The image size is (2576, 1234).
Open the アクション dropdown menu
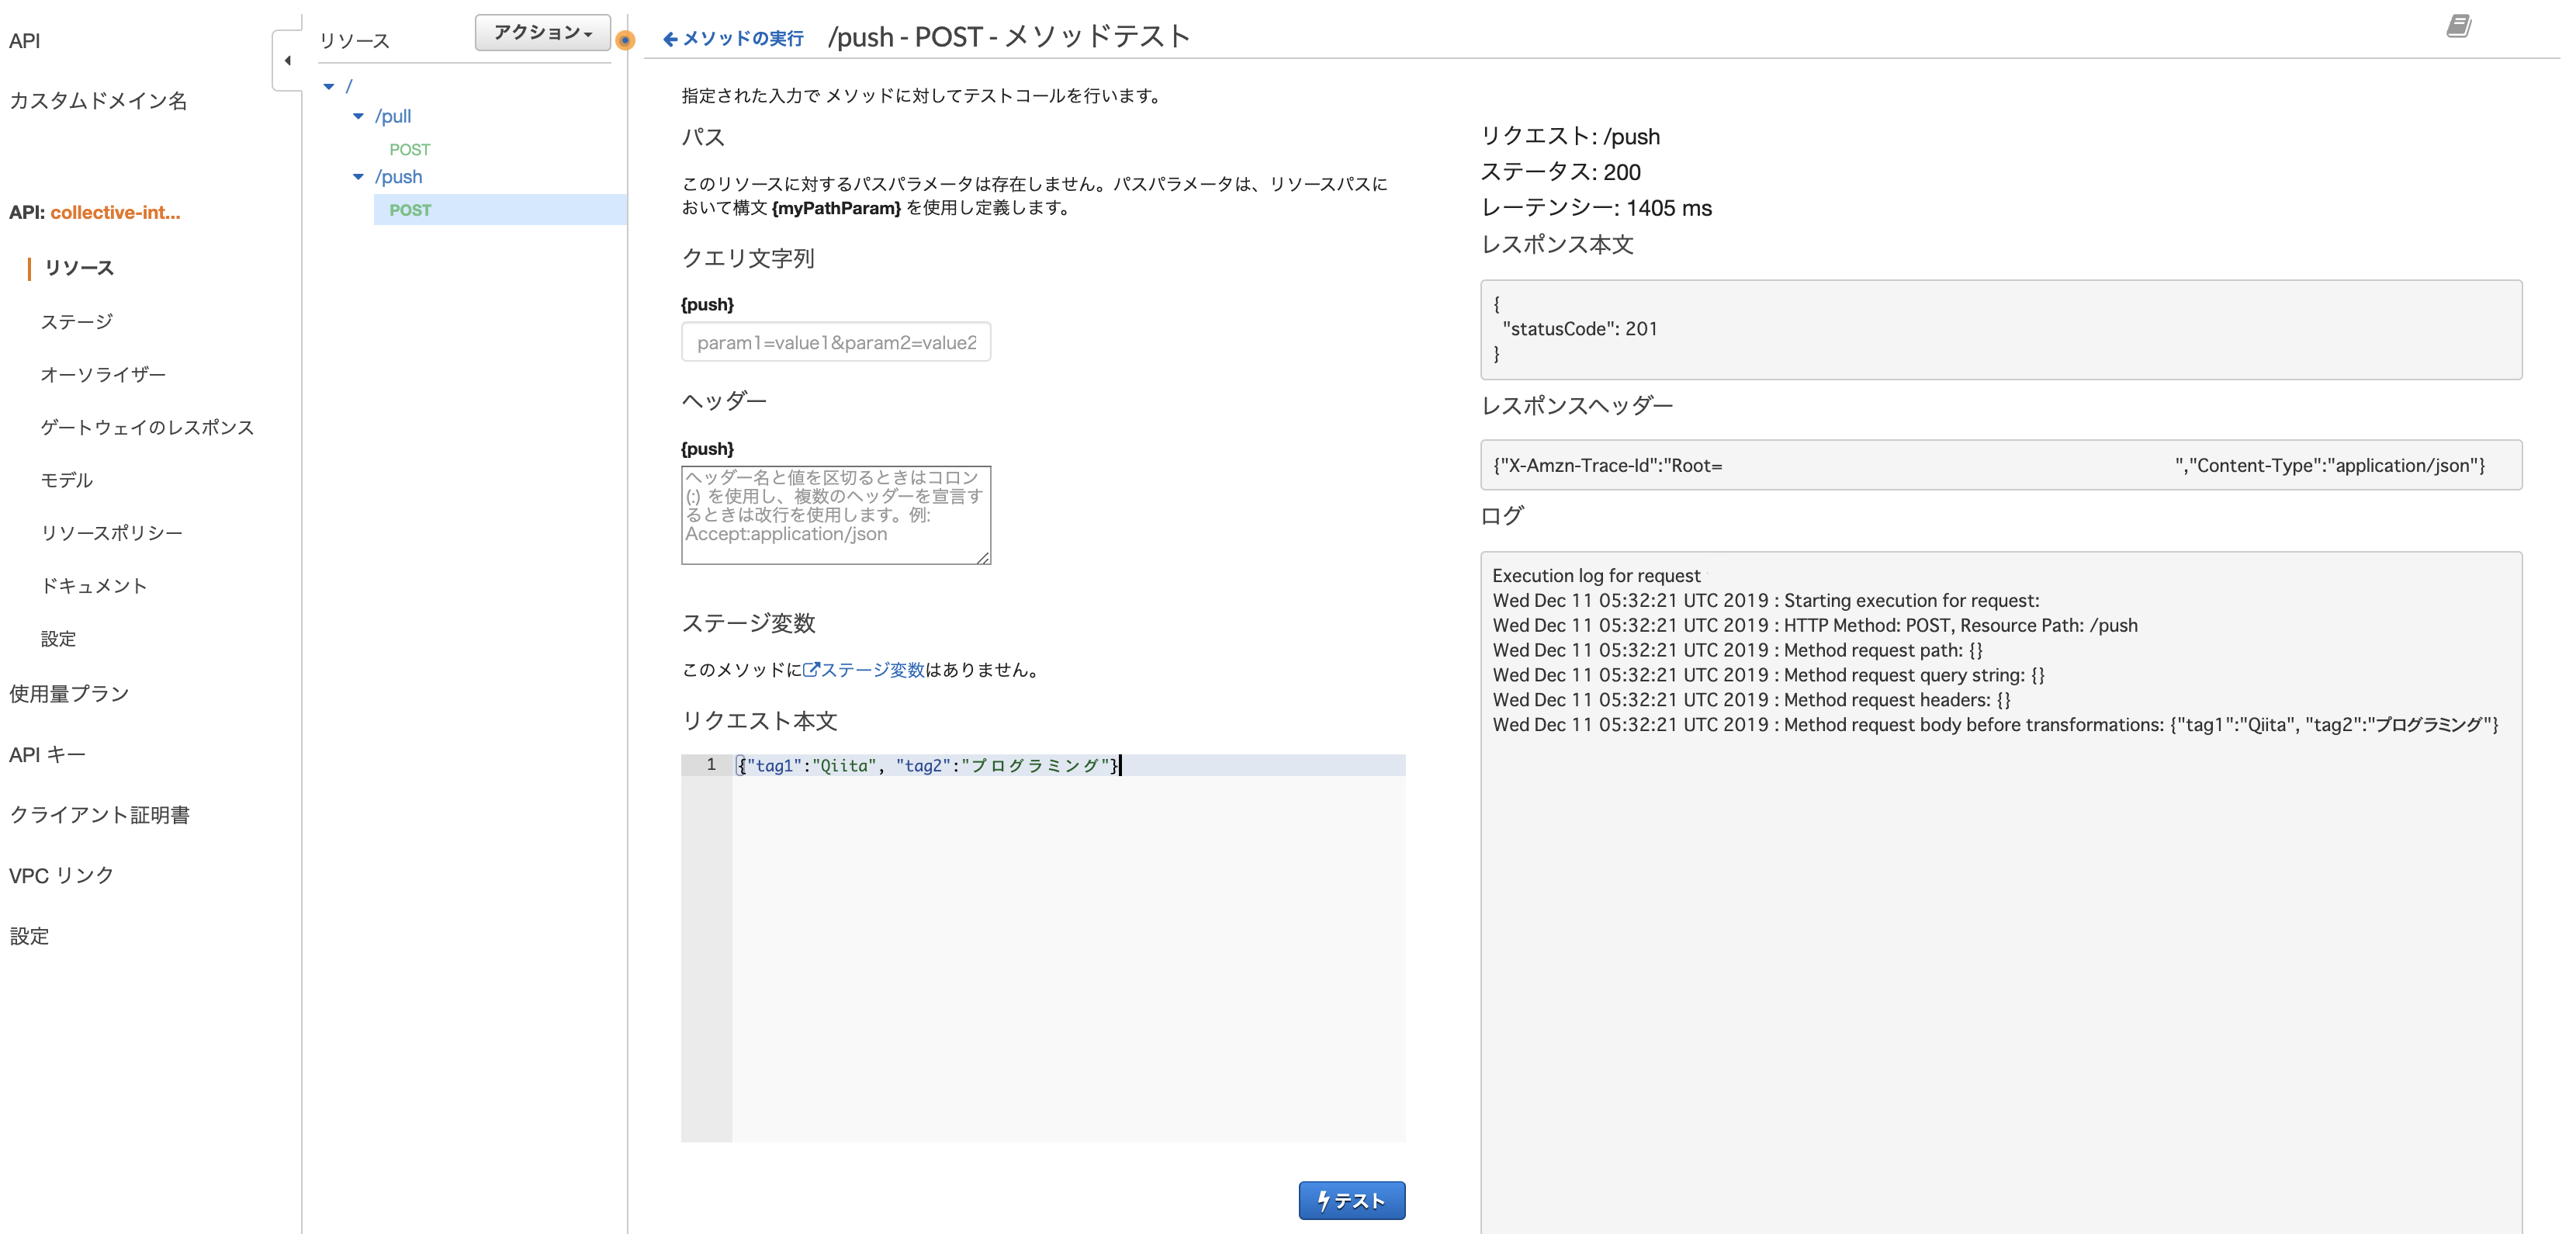[542, 33]
